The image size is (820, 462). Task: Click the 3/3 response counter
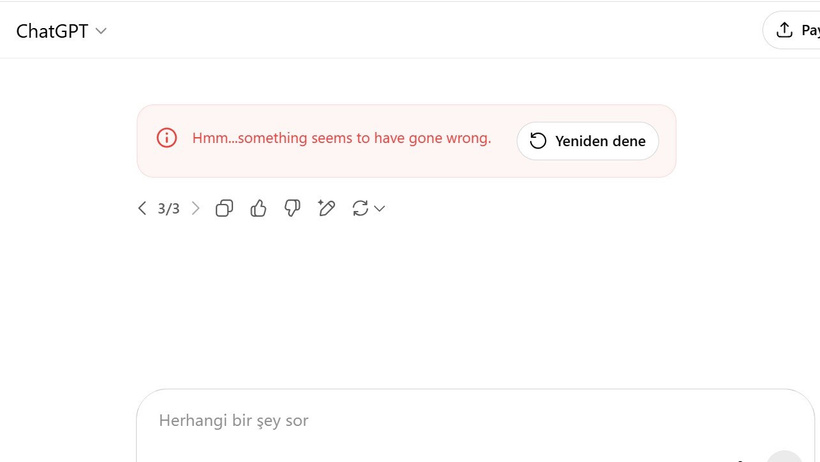coord(168,209)
